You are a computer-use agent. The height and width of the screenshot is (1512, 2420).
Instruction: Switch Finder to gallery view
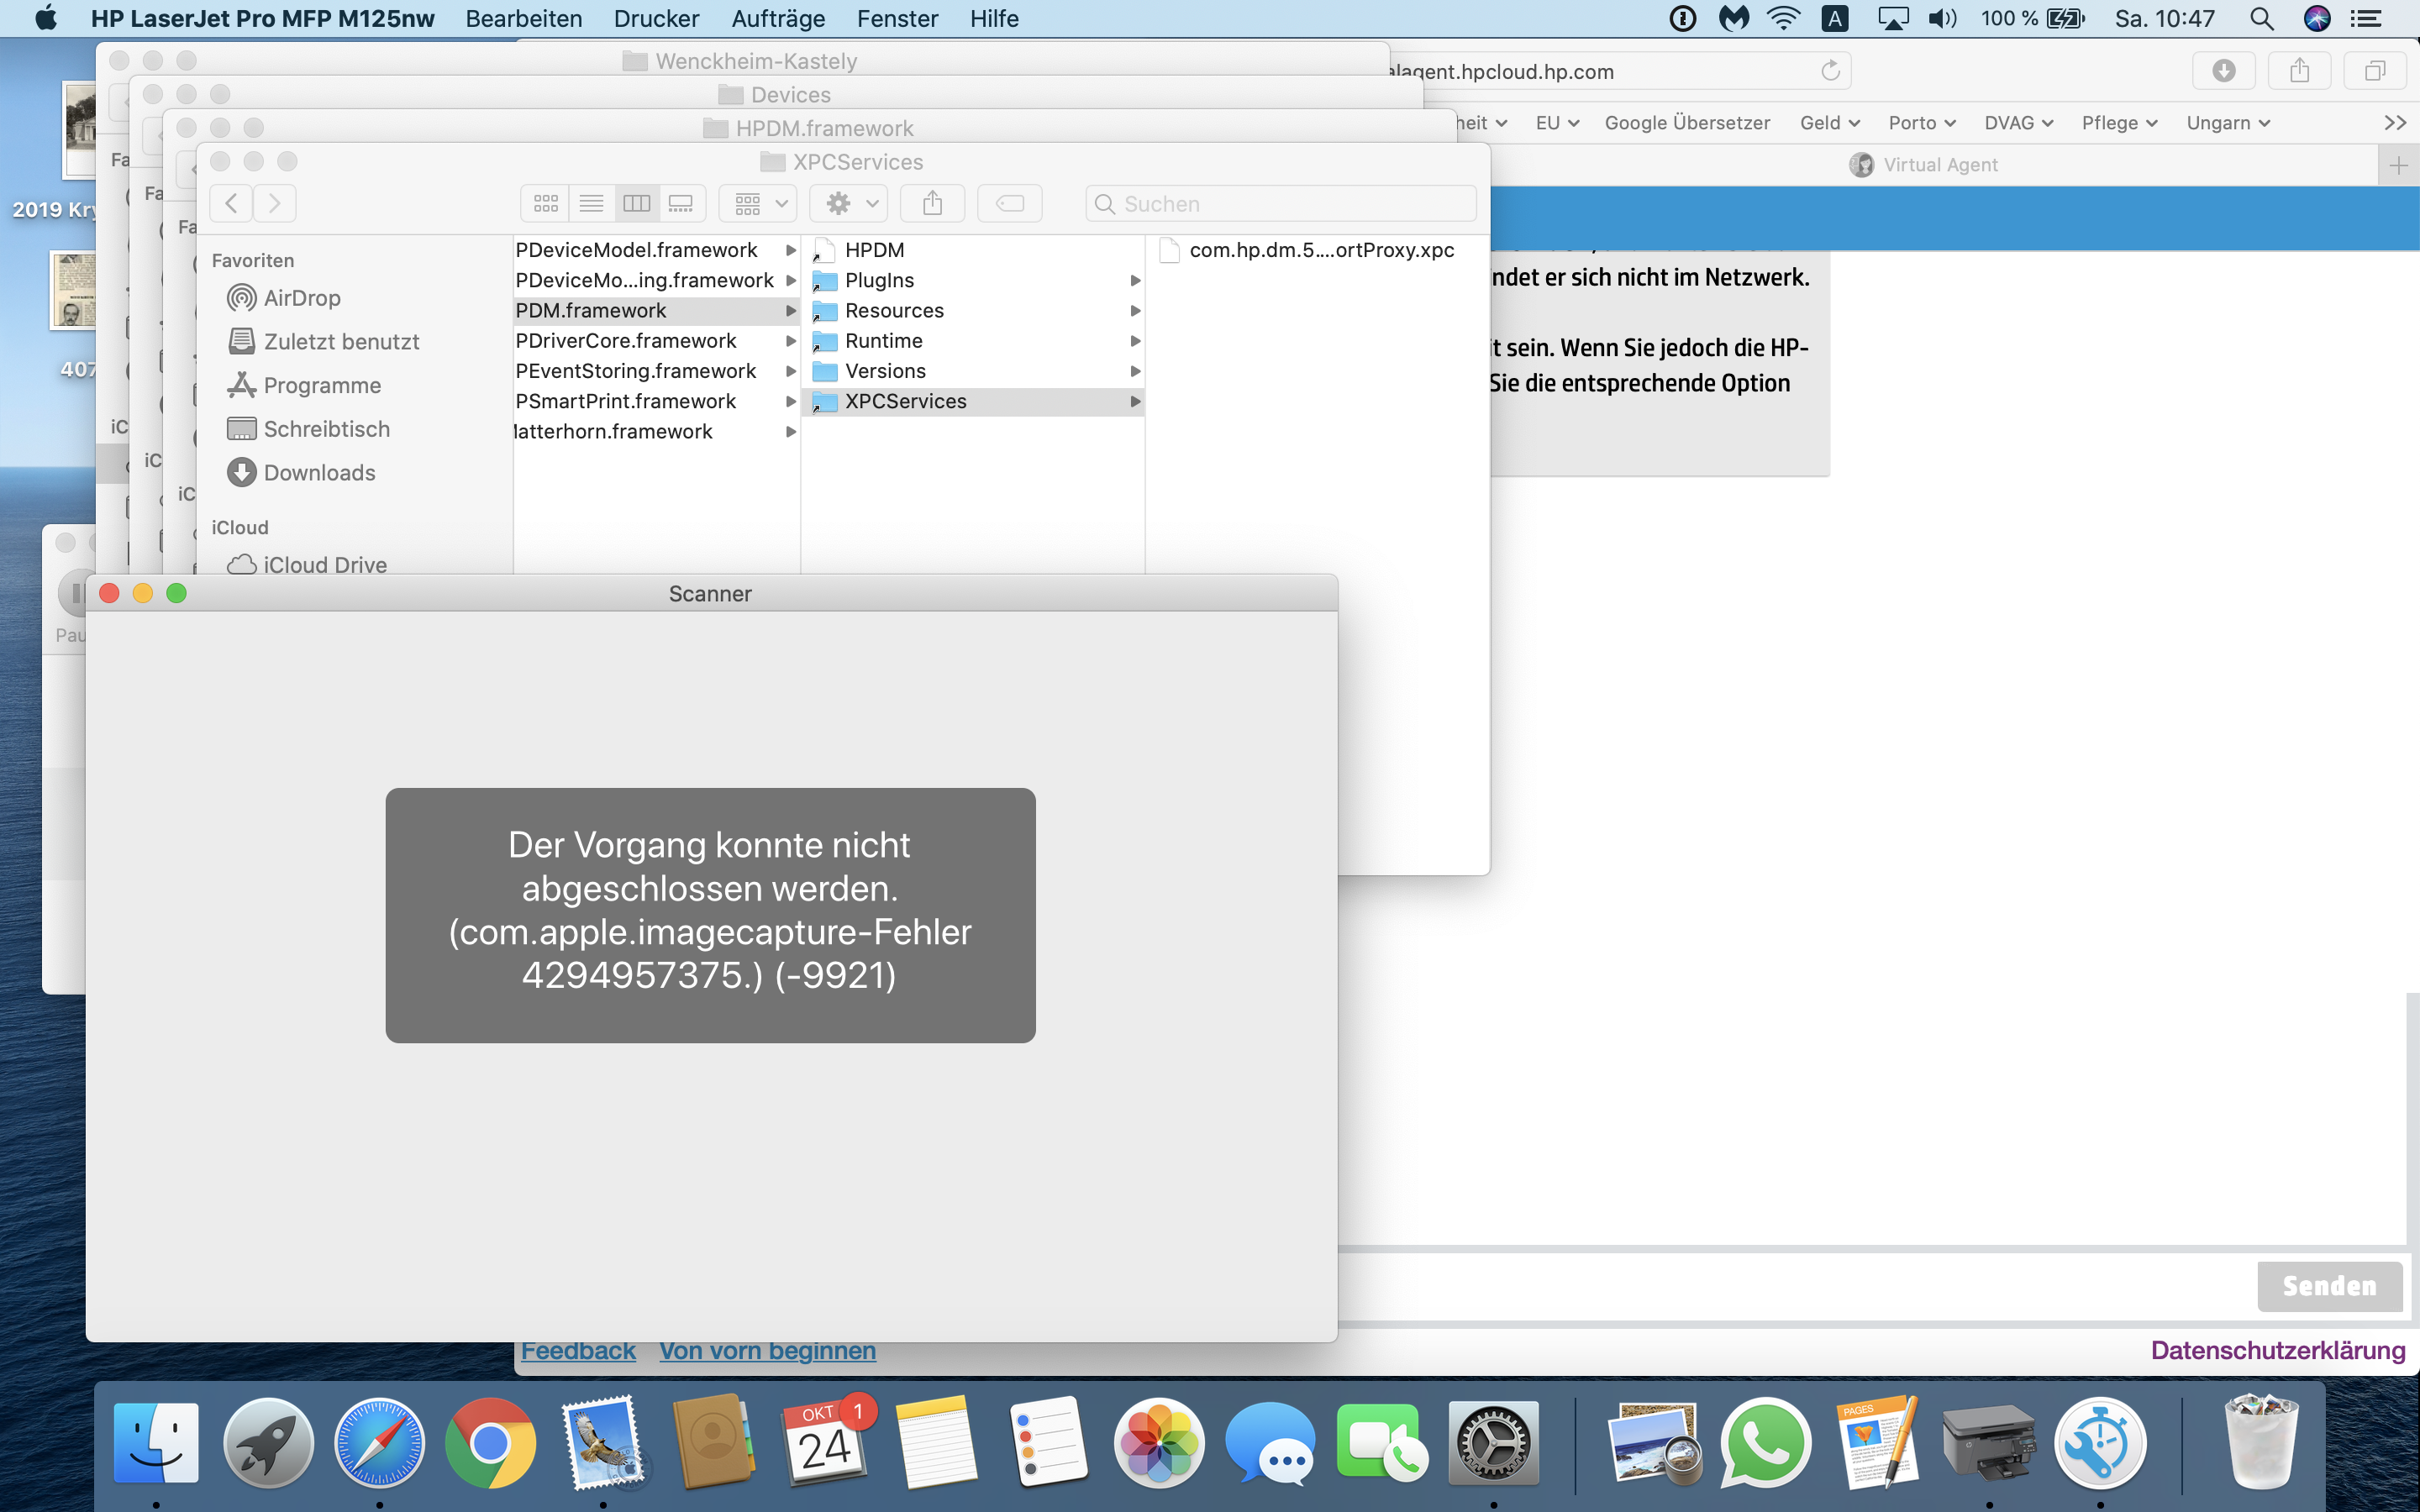click(681, 204)
